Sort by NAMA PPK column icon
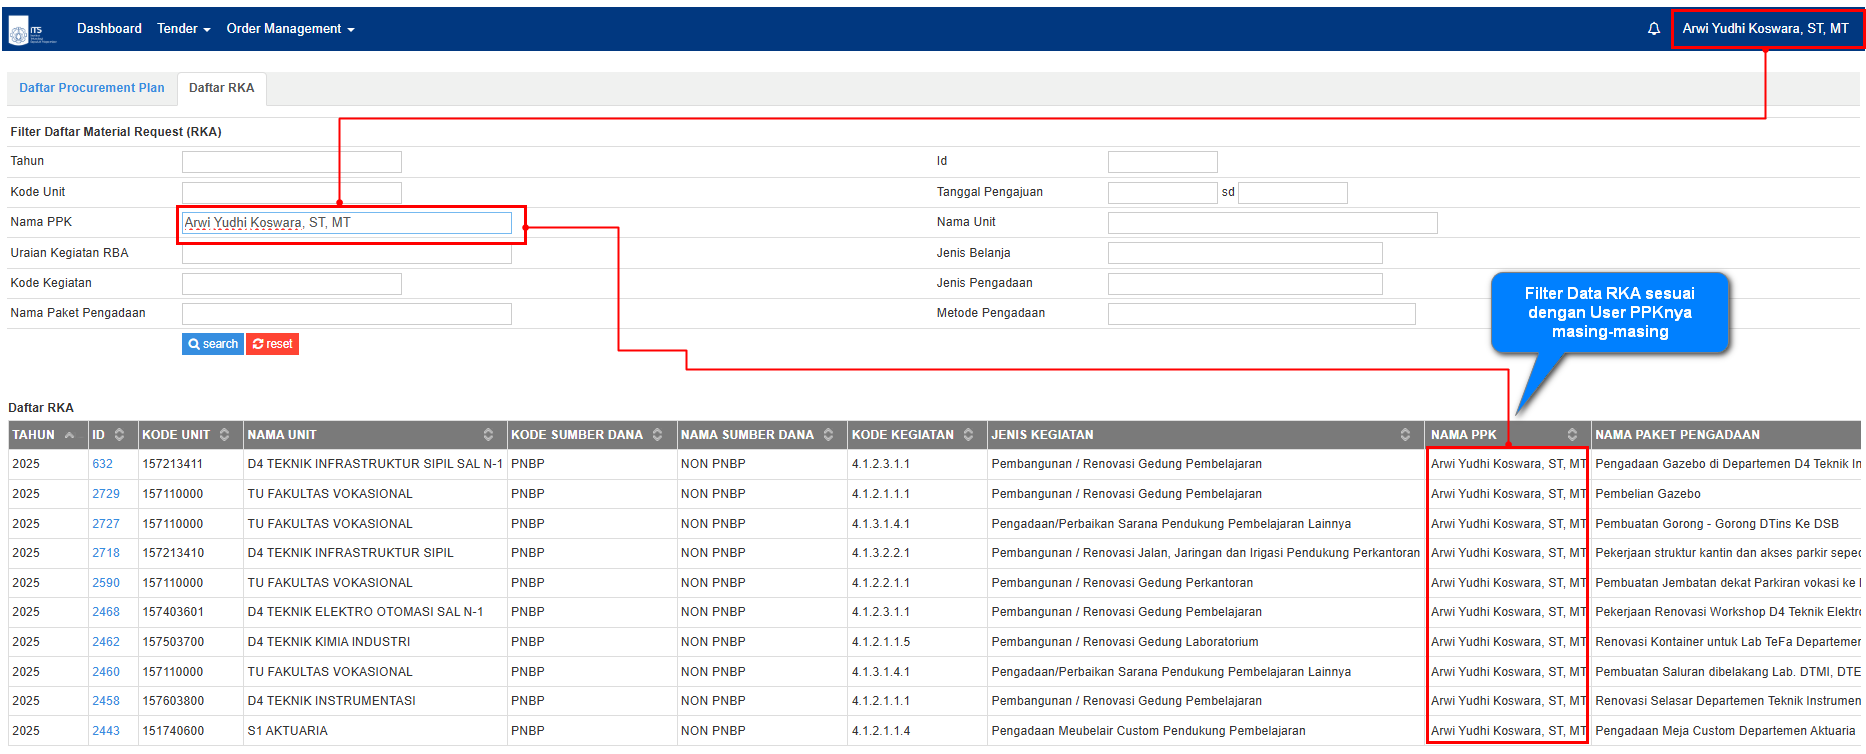 point(1572,435)
